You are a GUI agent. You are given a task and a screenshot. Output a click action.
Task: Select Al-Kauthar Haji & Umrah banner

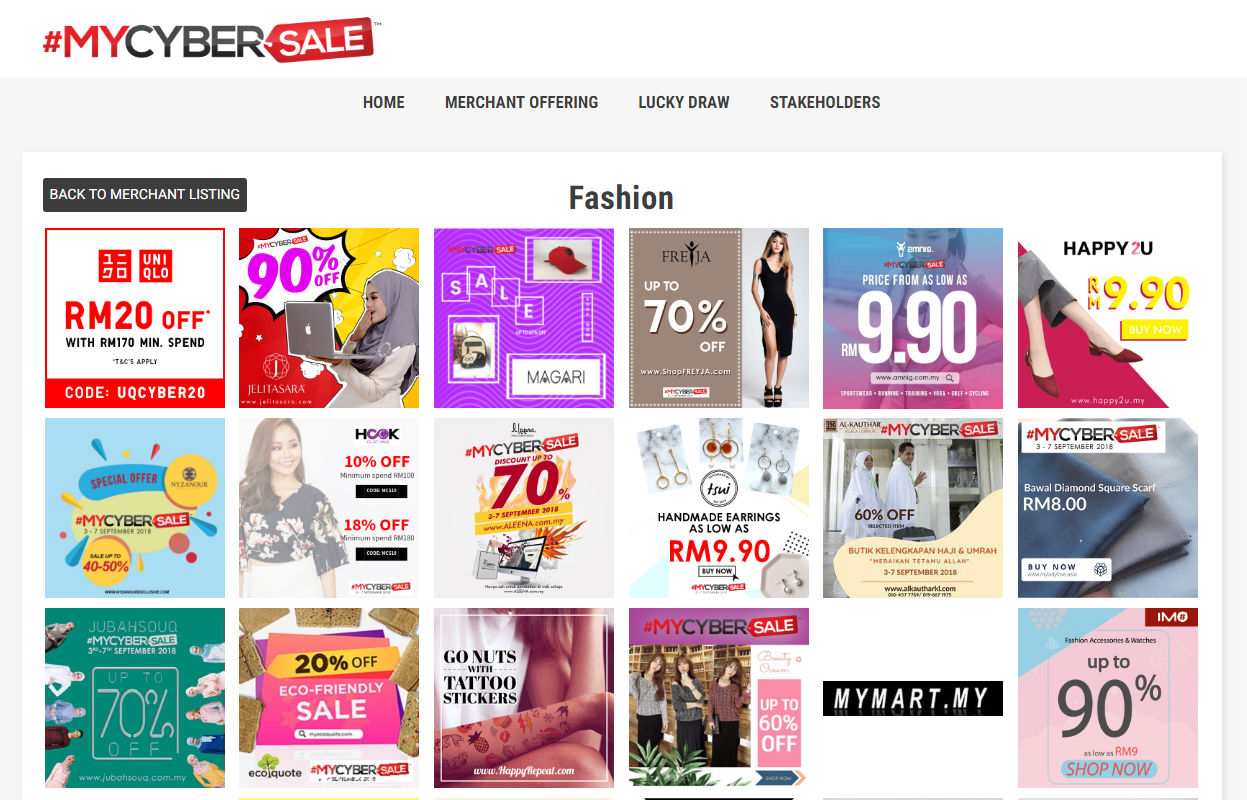click(913, 508)
